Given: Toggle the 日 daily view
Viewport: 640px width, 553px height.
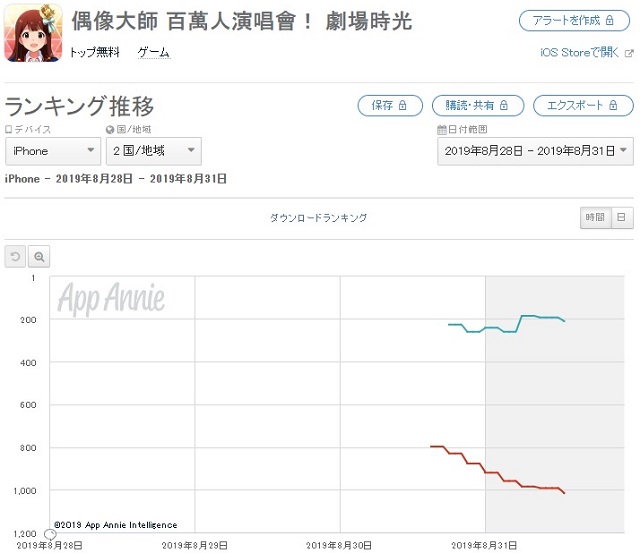Looking at the screenshot, I should coord(621,218).
